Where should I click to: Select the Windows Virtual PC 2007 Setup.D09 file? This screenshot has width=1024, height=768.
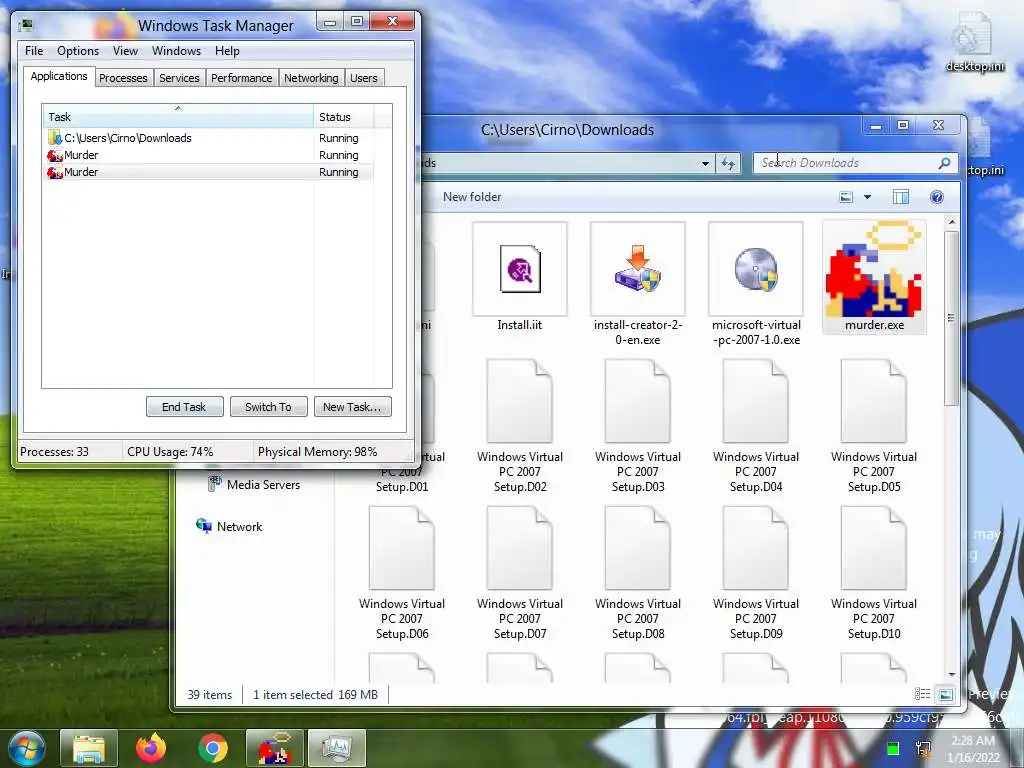click(756, 573)
